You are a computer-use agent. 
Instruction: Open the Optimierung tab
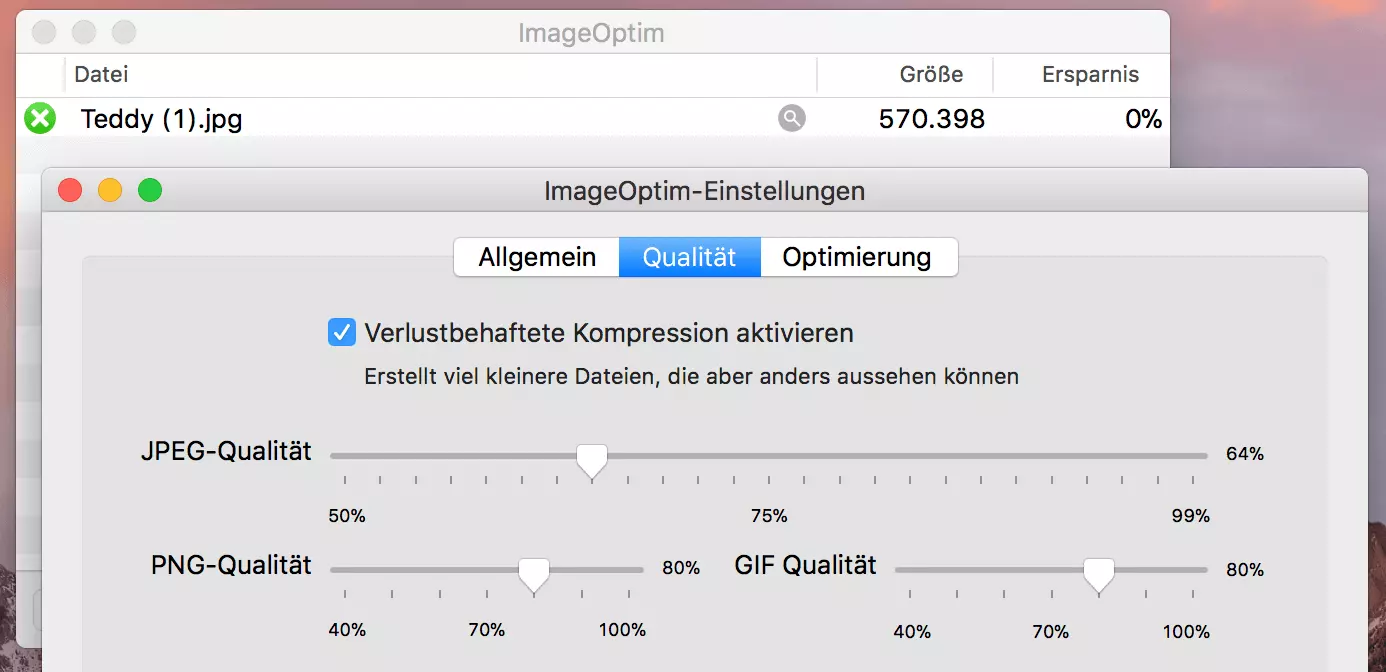[857, 257]
